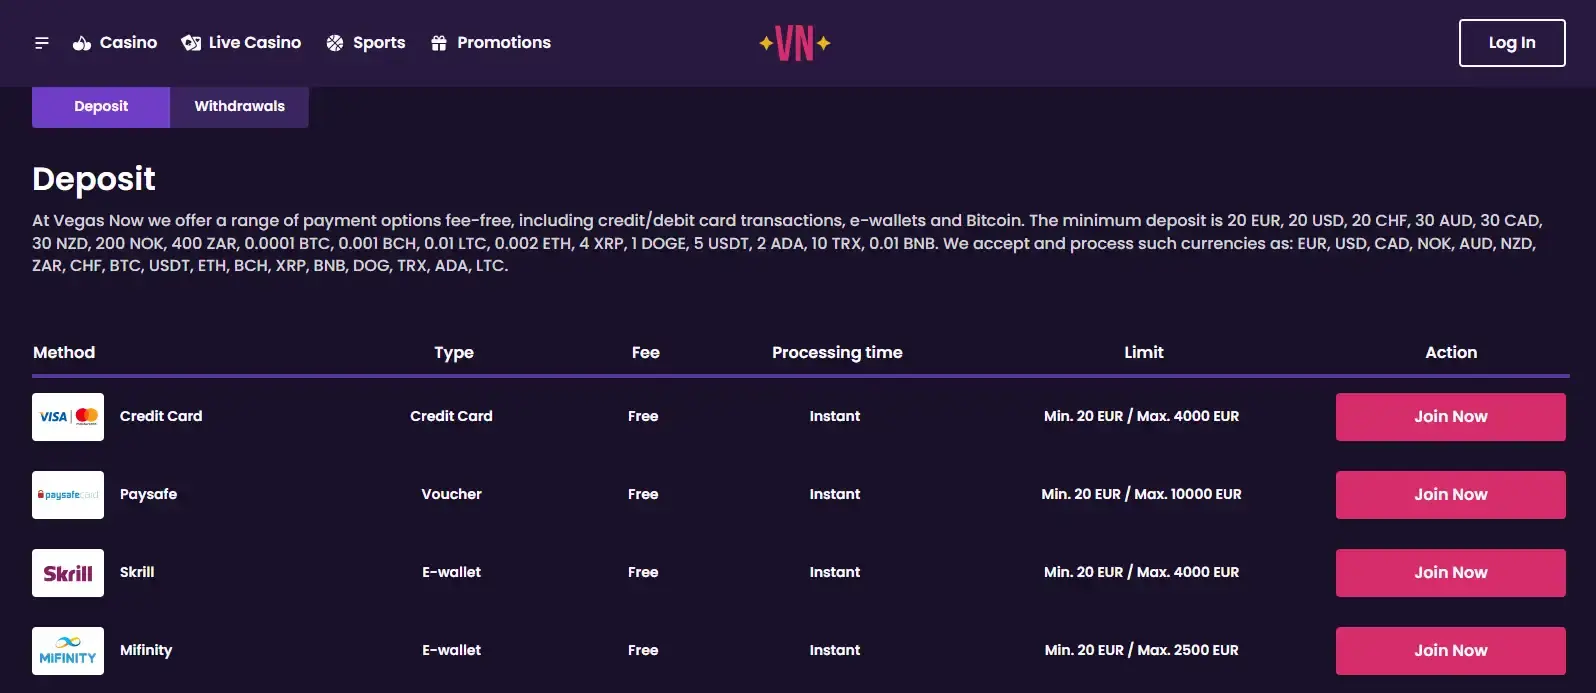This screenshot has height=693, width=1596.
Task: Click the Processing time column header
Action: (x=837, y=352)
